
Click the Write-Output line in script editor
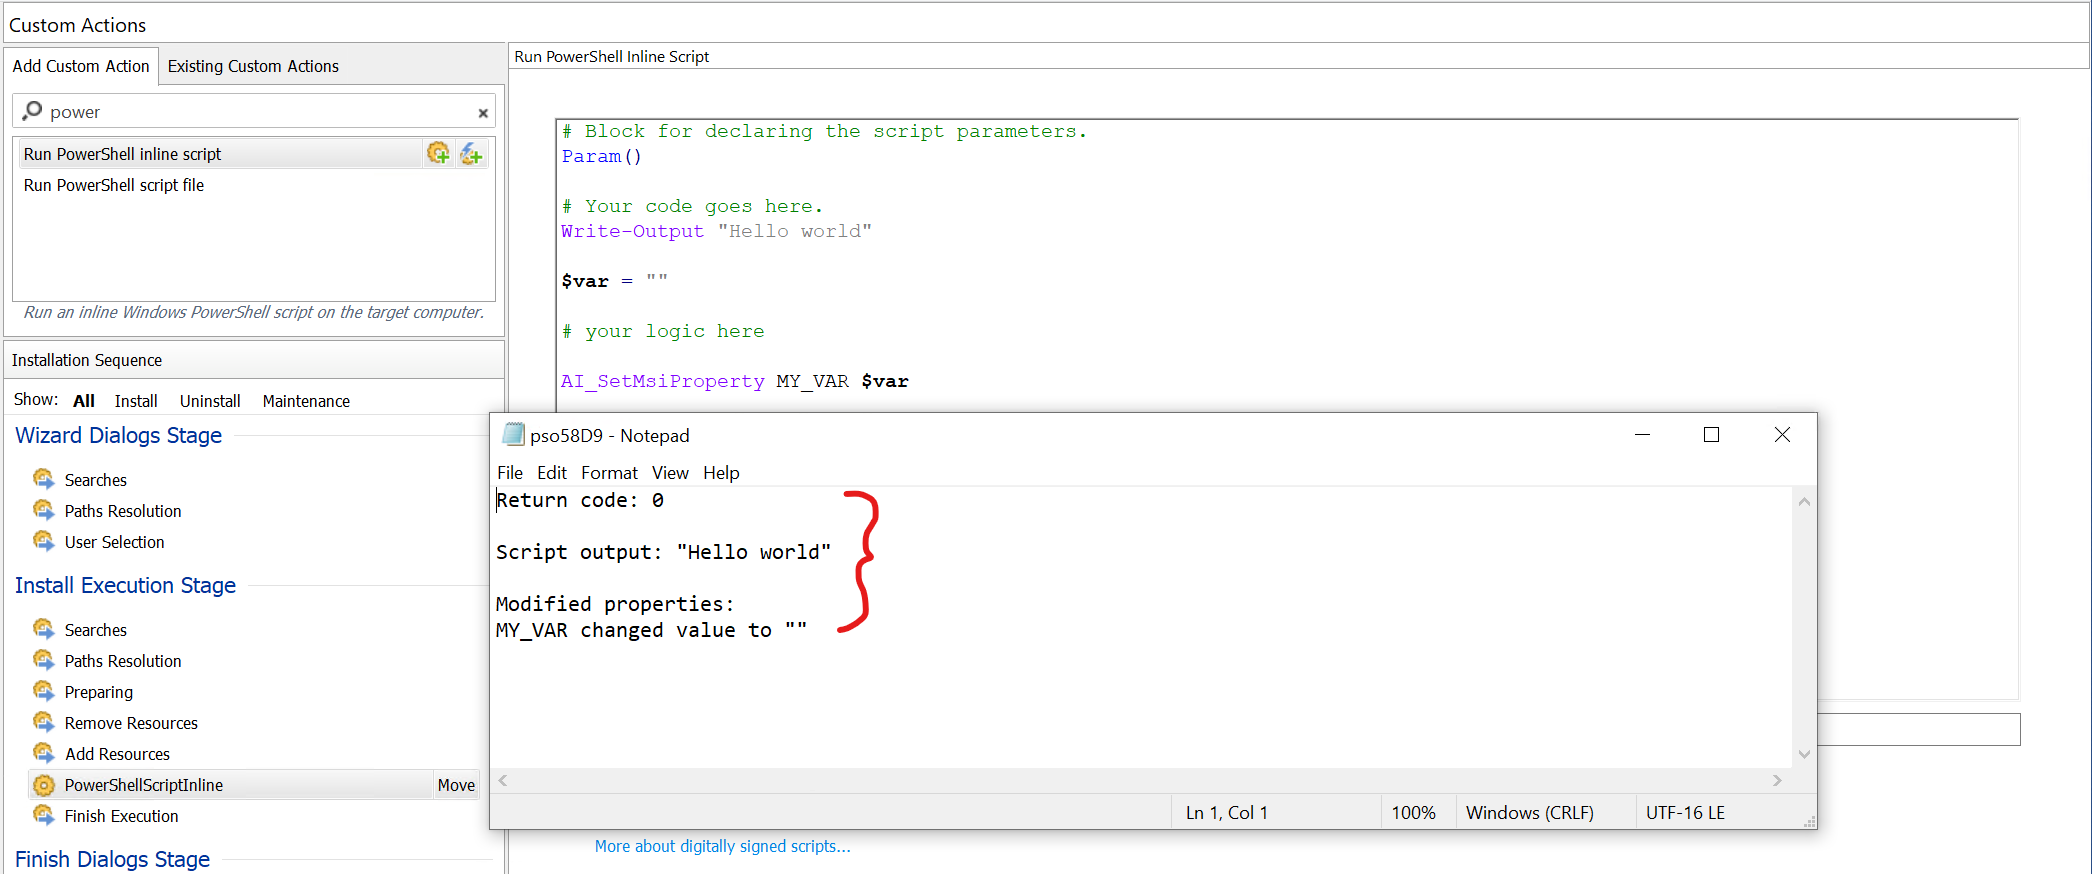tap(716, 231)
